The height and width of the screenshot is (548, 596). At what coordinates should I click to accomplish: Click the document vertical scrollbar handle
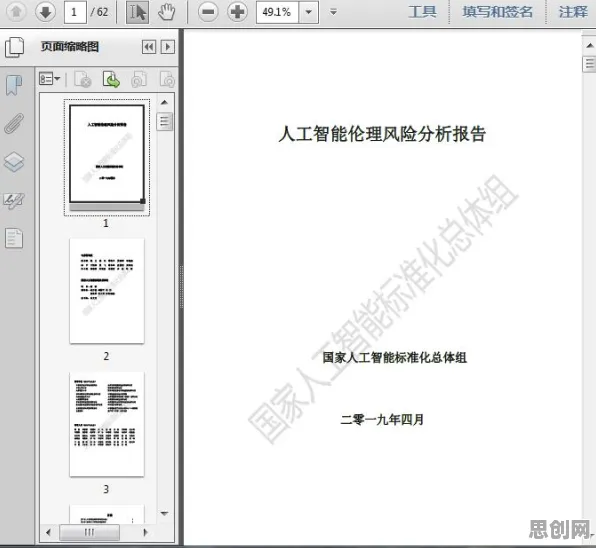pyautogui.click(x=590, y=64)
